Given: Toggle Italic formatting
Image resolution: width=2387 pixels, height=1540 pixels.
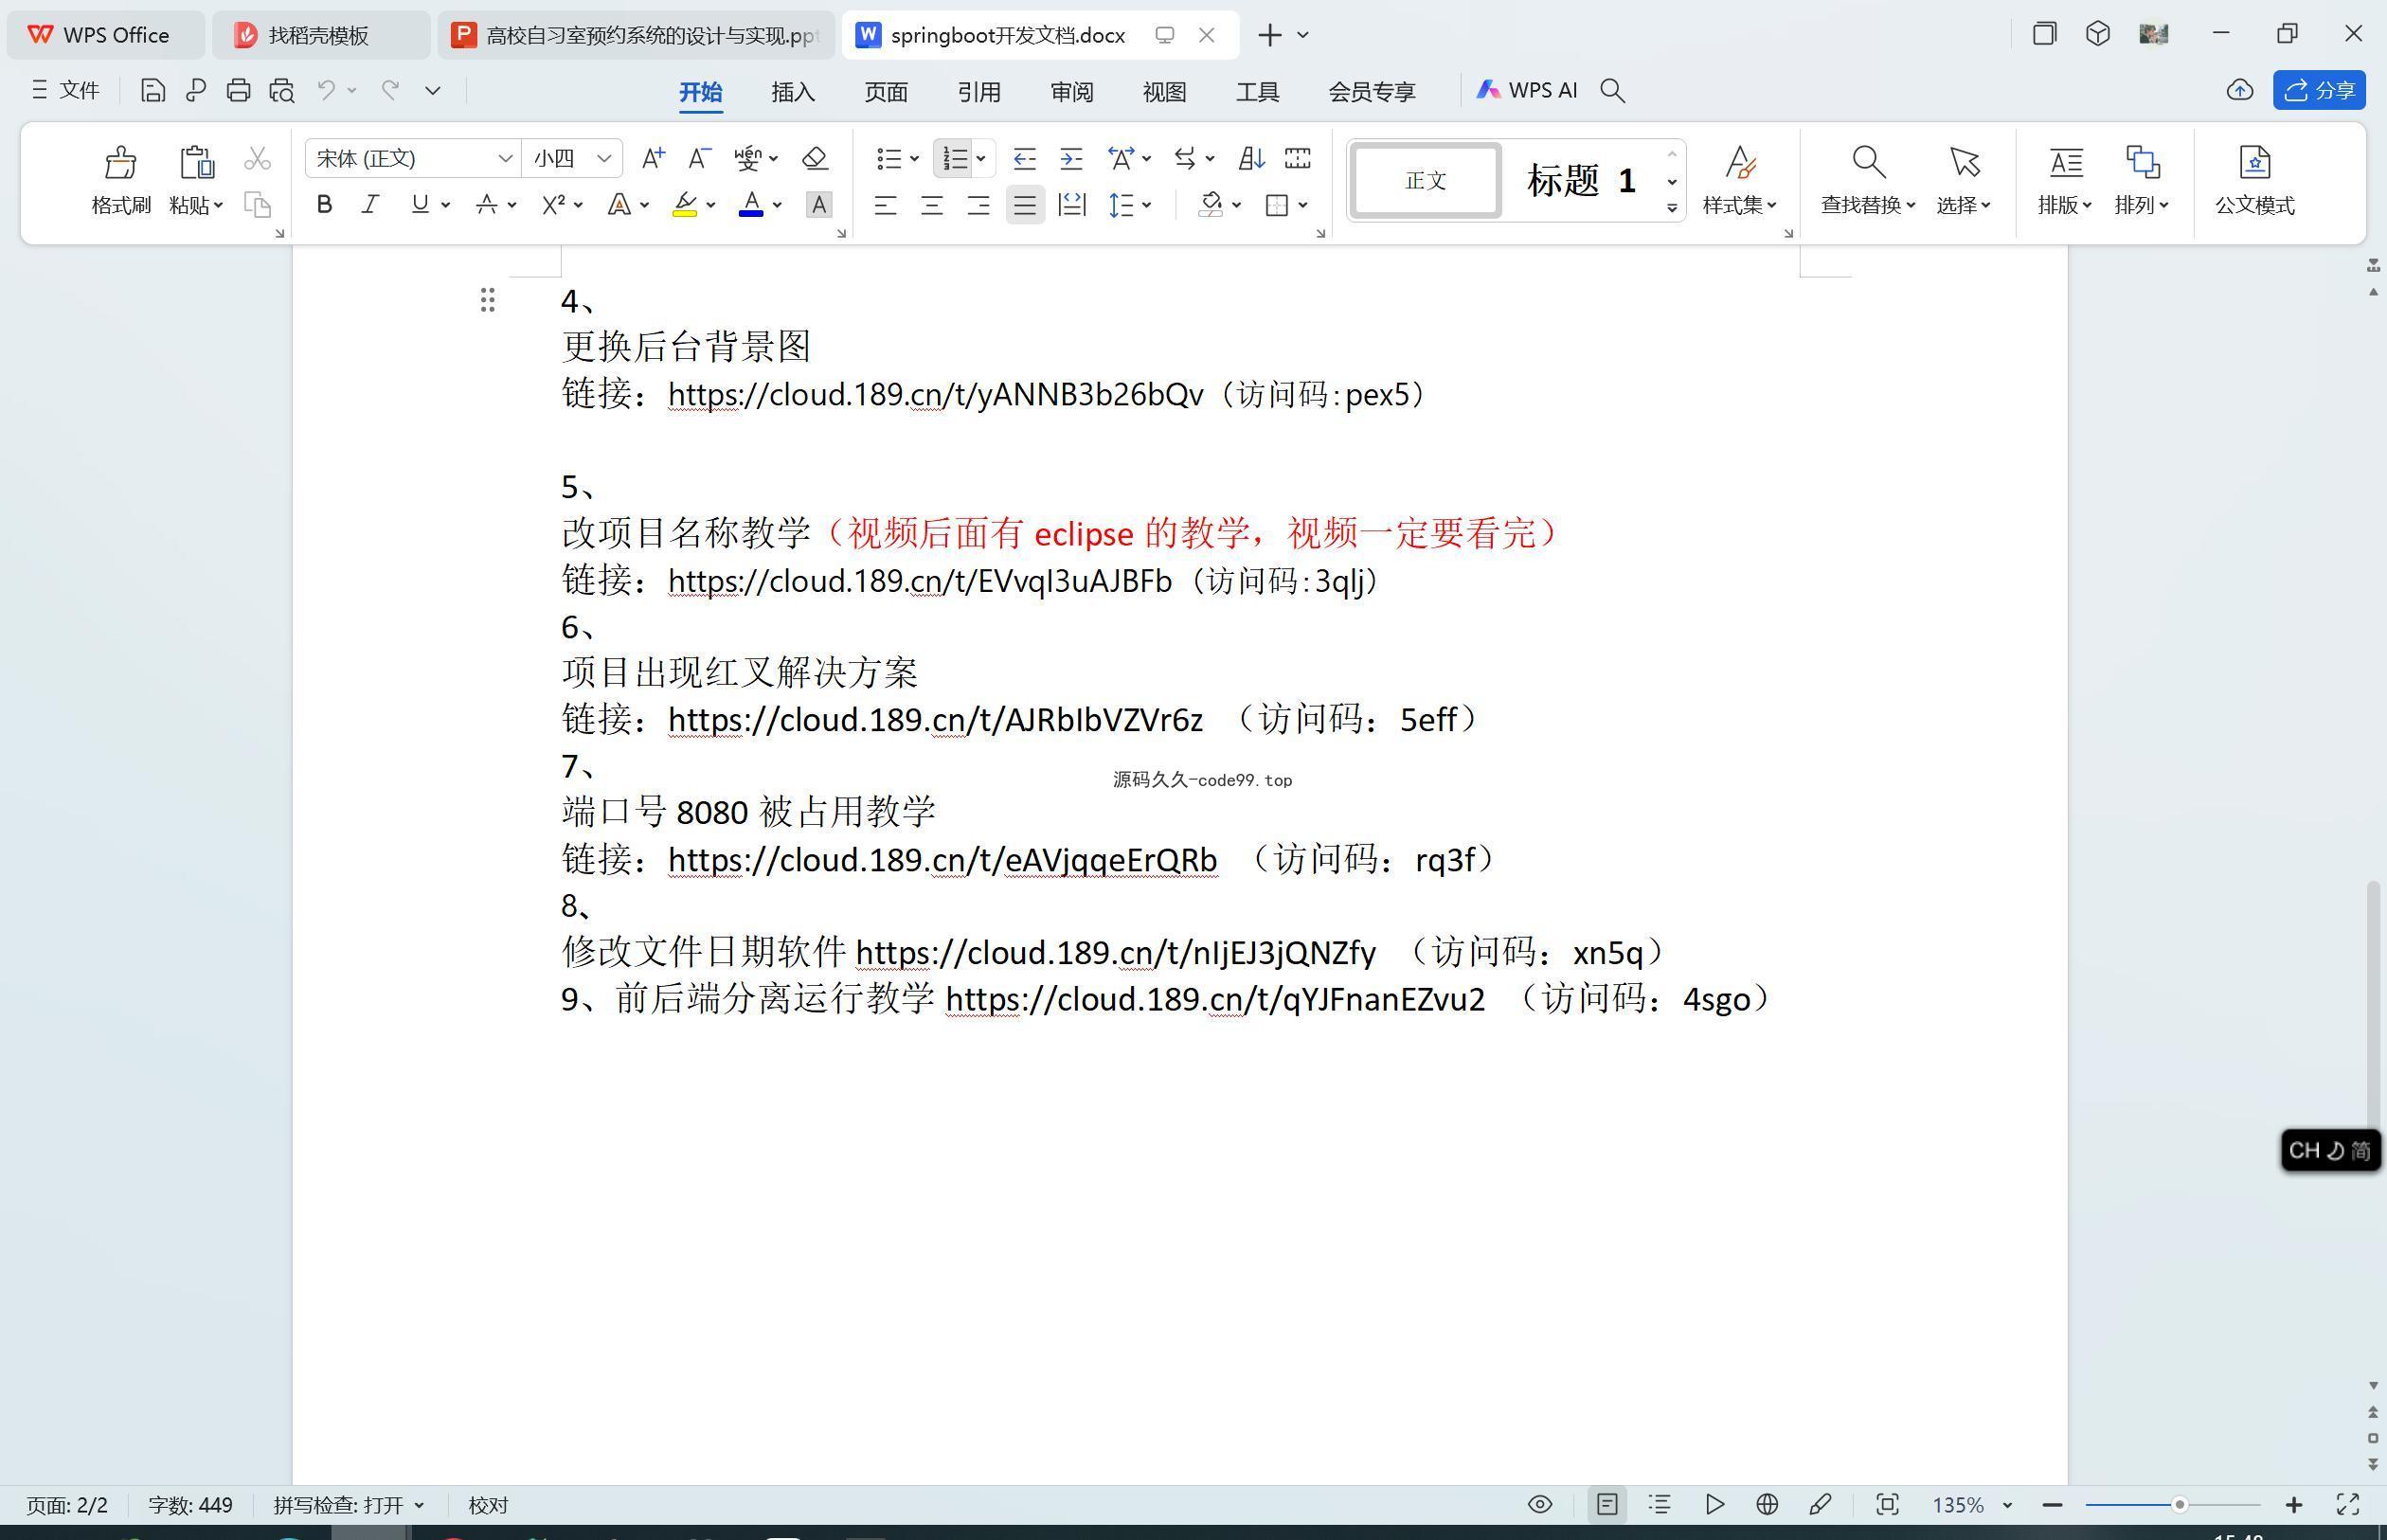Looking at the screenshot, I should pyautogui.click(x=371, y=205).
